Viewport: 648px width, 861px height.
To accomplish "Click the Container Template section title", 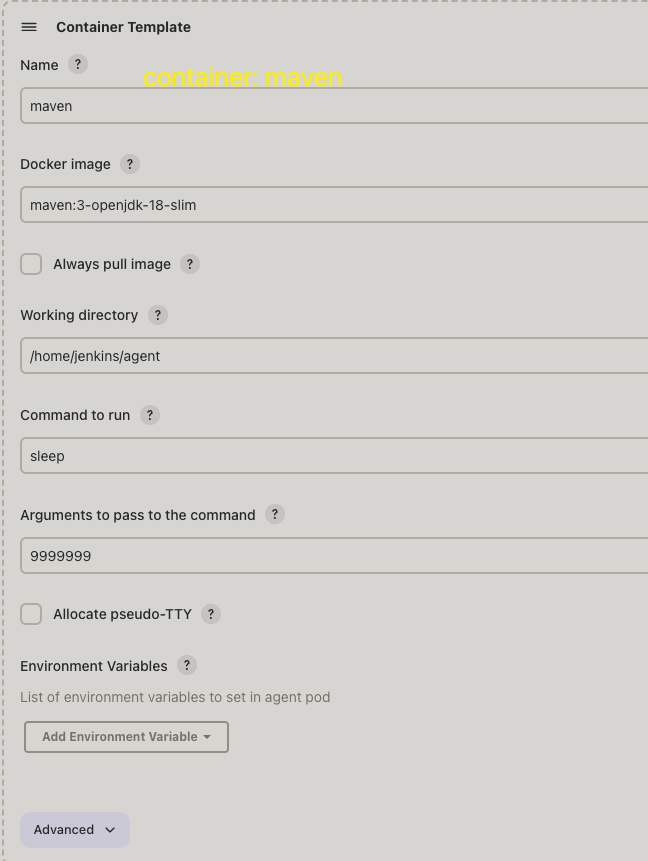I will pyautogui.click(x=123, y=27).
